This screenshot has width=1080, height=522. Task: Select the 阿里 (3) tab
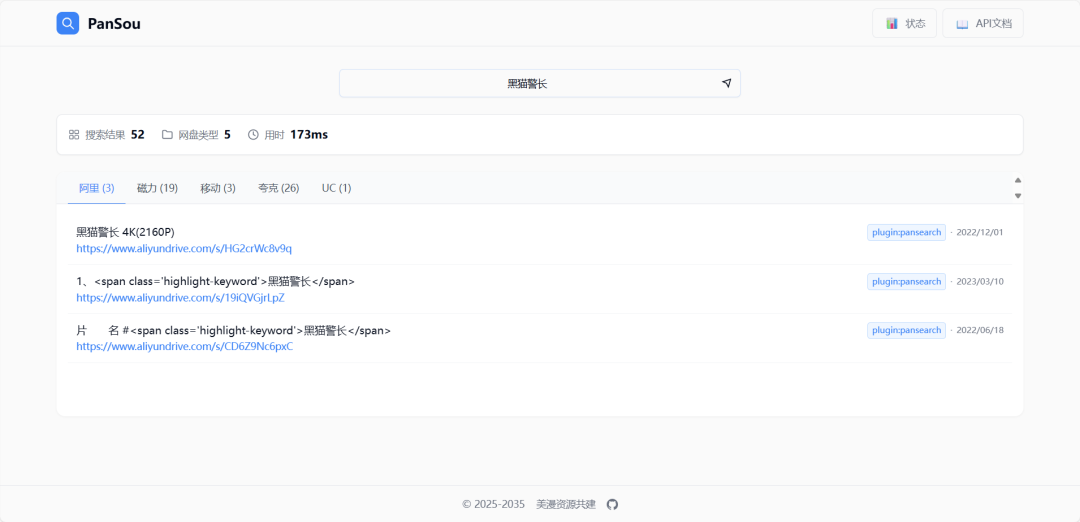[96, 188]
